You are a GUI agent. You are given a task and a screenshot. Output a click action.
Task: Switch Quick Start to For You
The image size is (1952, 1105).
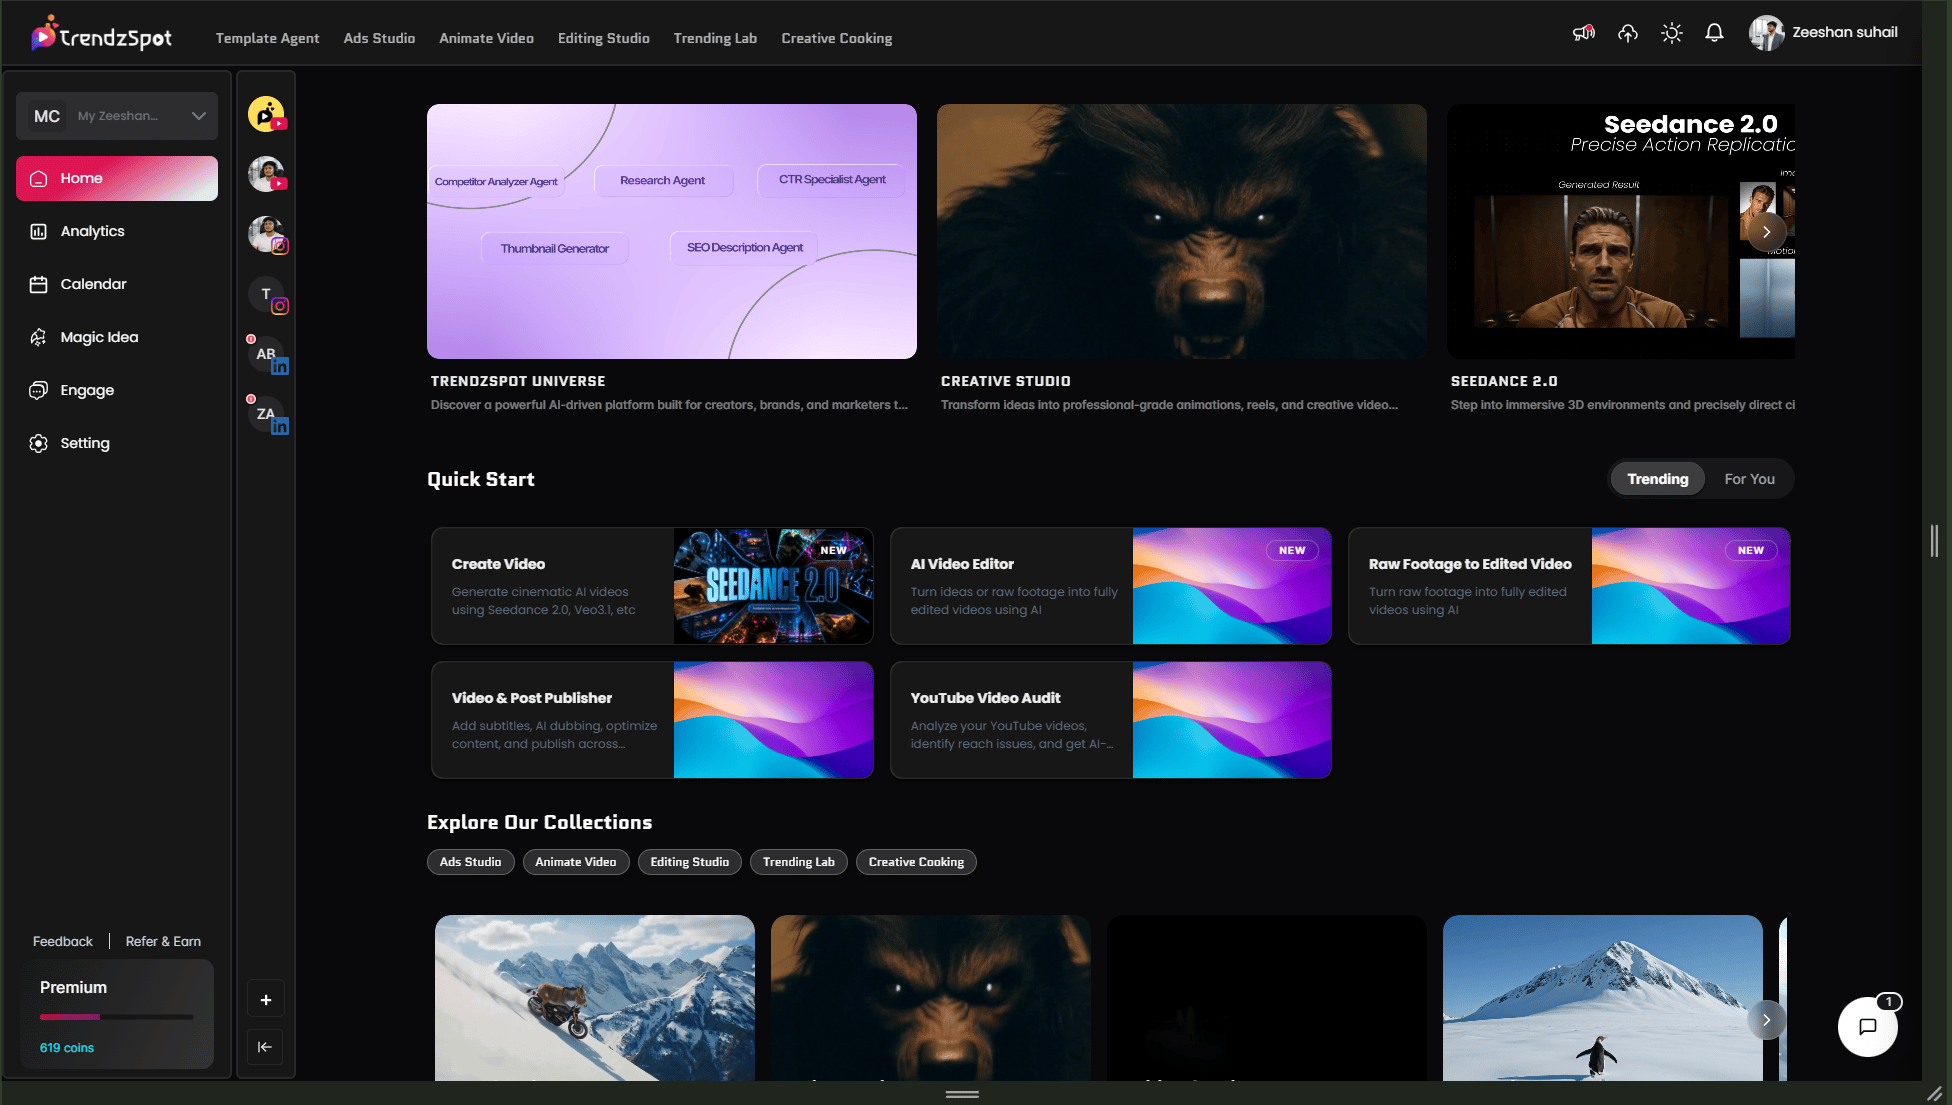pos(1749,479)
